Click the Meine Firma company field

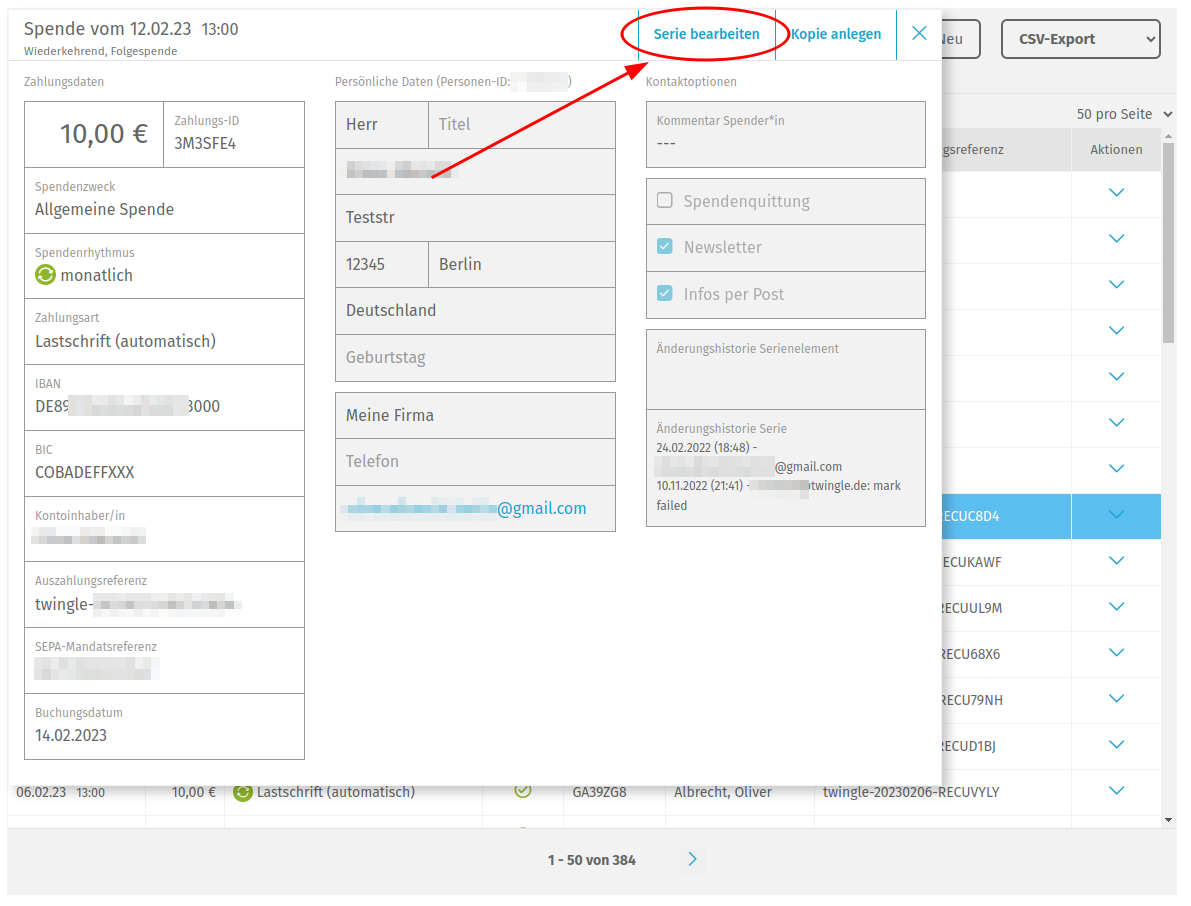tap(475, 415)
